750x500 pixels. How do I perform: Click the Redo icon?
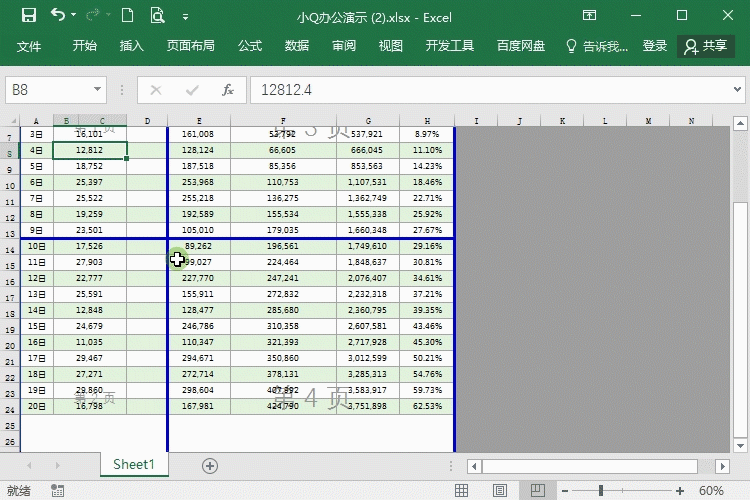tap(93, 16)
